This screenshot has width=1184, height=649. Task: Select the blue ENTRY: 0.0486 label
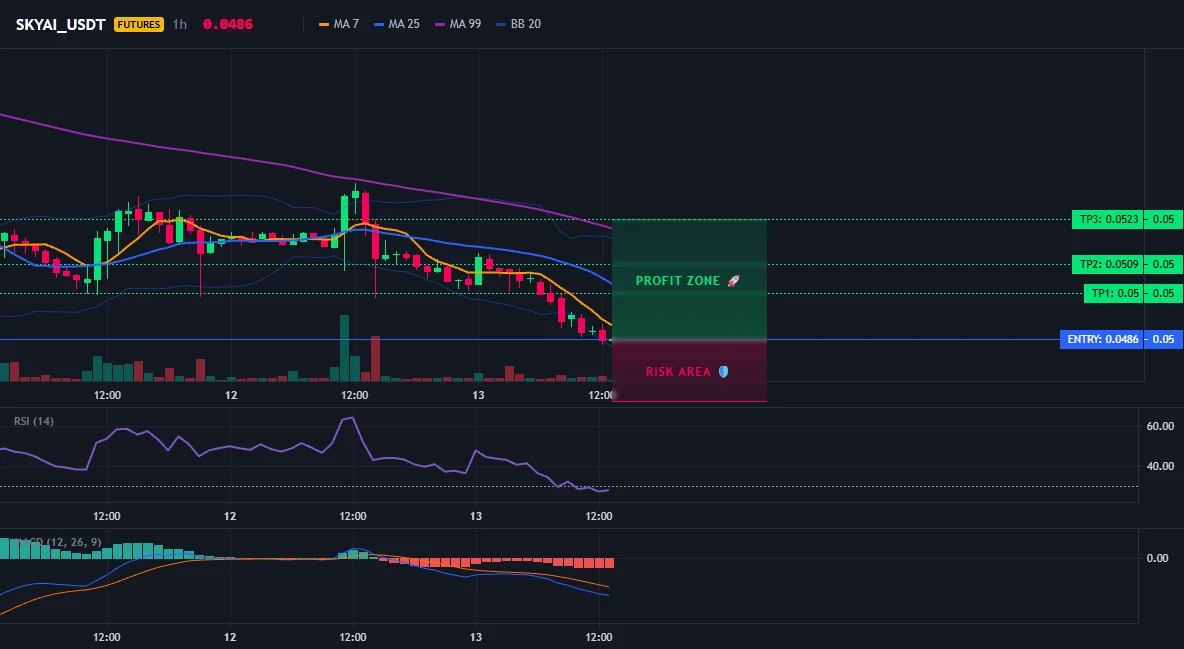pos(1102,339)
